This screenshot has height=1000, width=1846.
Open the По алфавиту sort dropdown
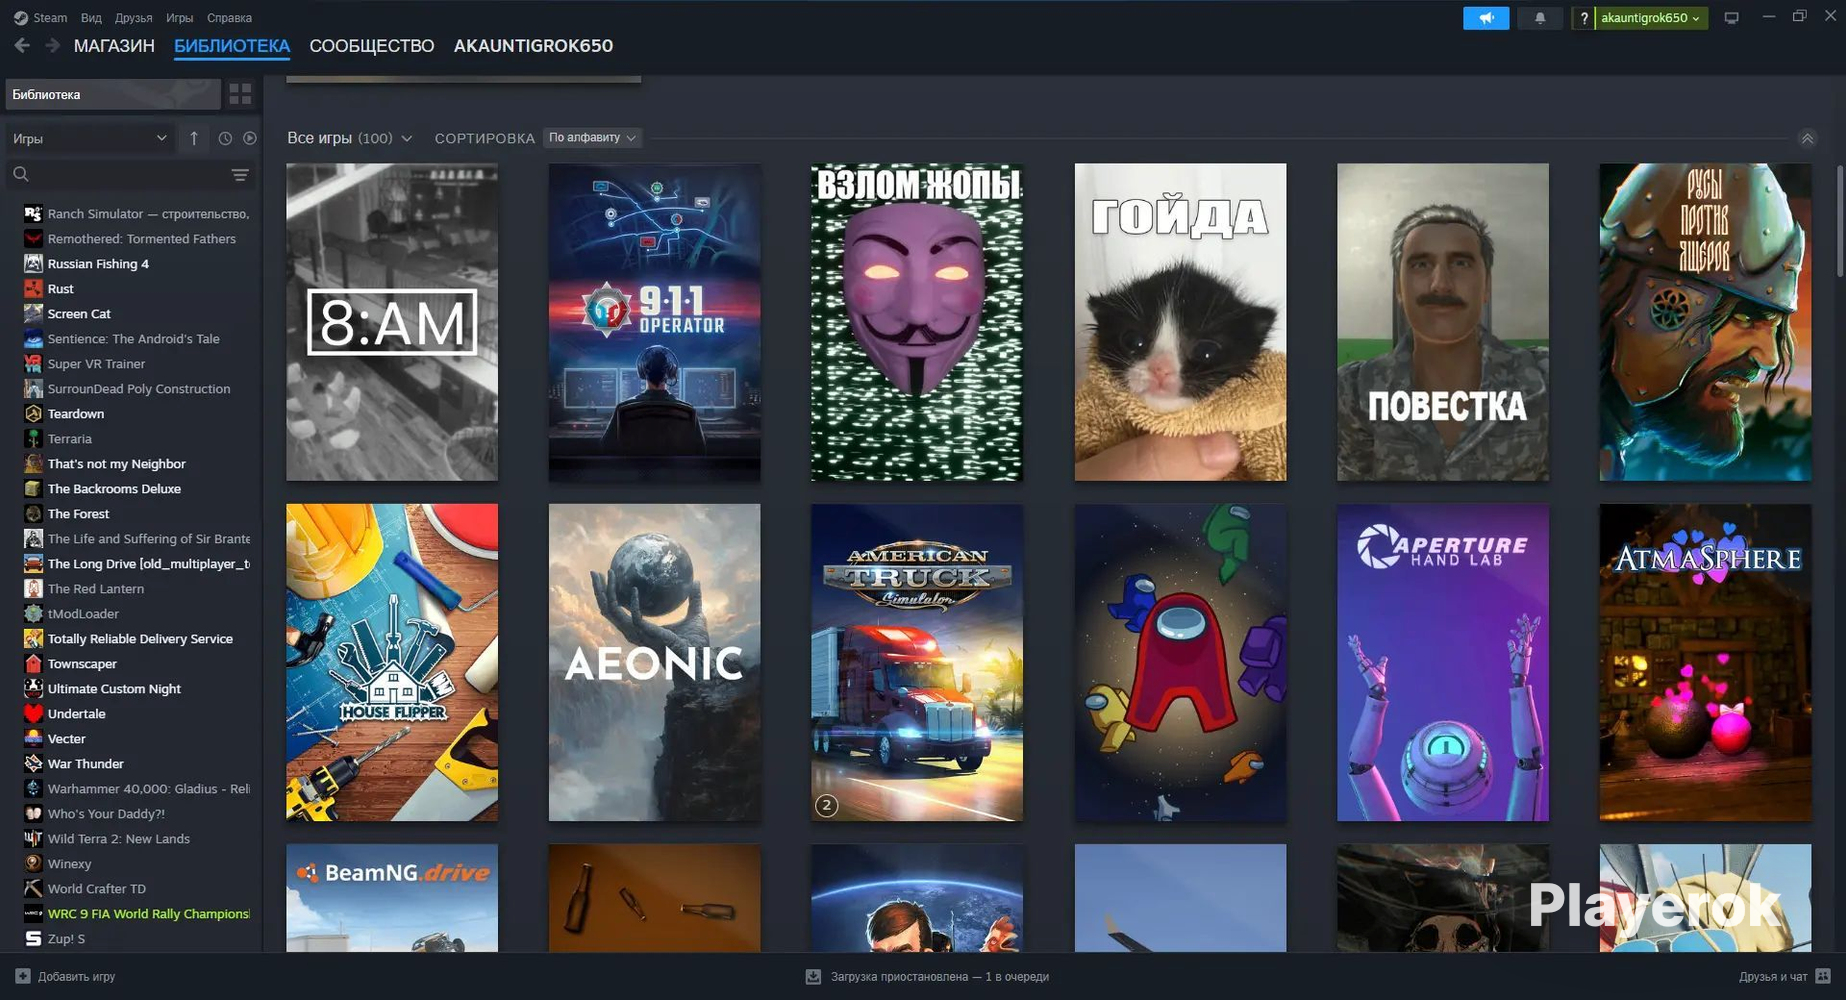coord(592,138)
